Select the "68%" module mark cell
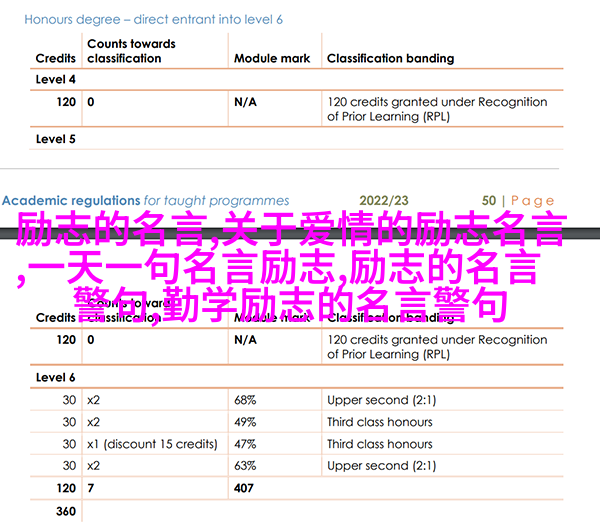This screenshot has height=524, width=600. tap(245, 400)
